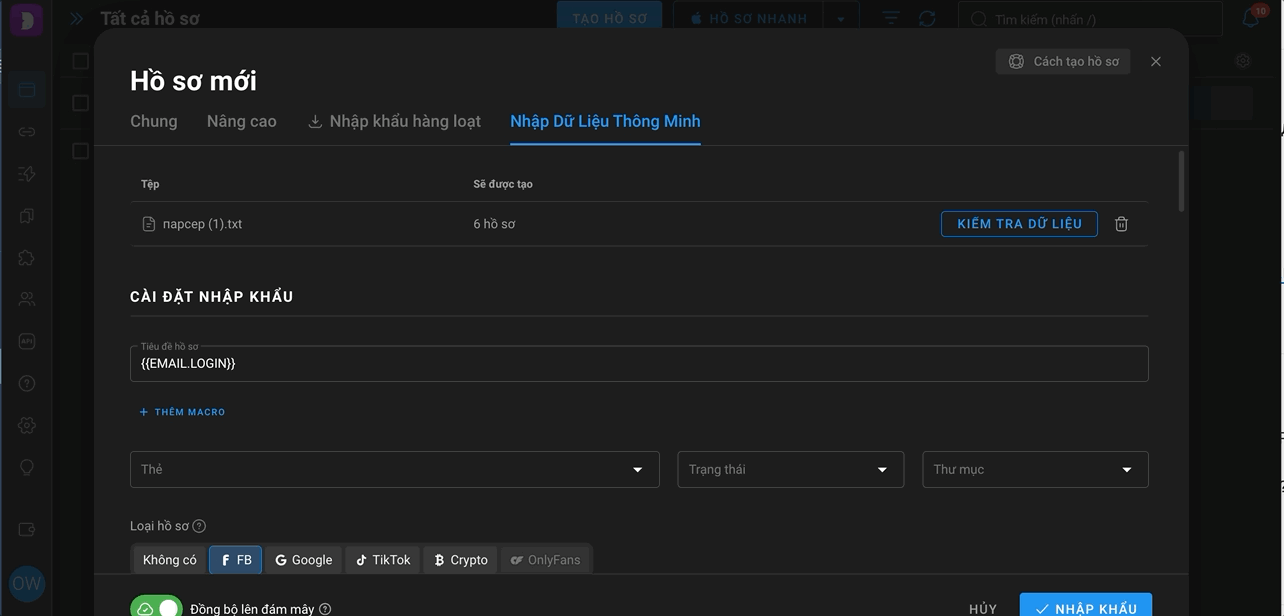
Task: Select the Google profile type
Action: tap(304, 560)
